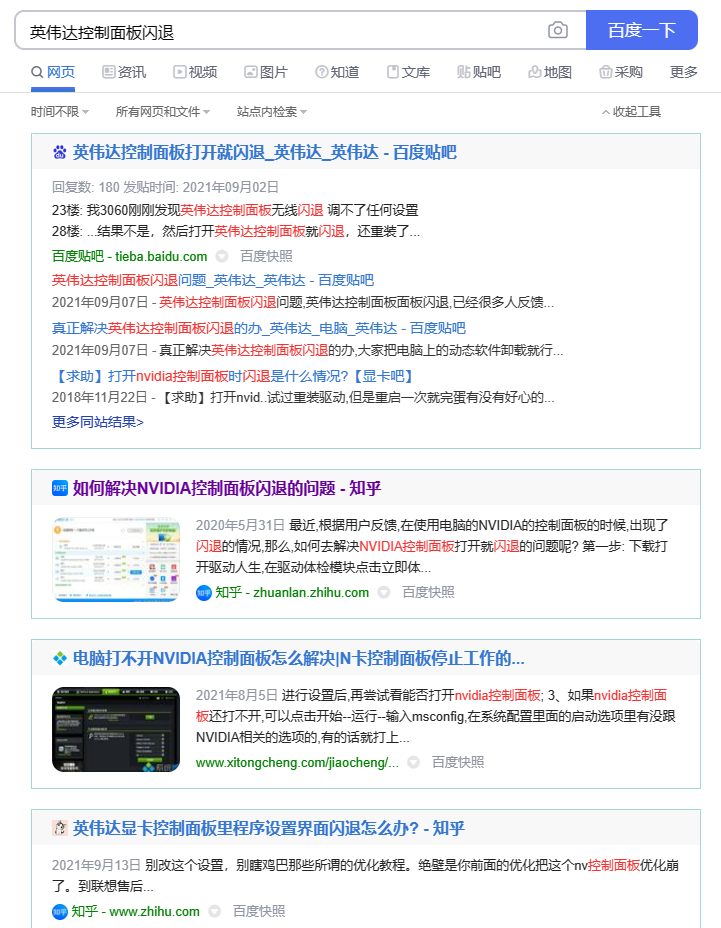Select the 网页 tab
This screenshot has height=928, width=721.
[53, 72]
